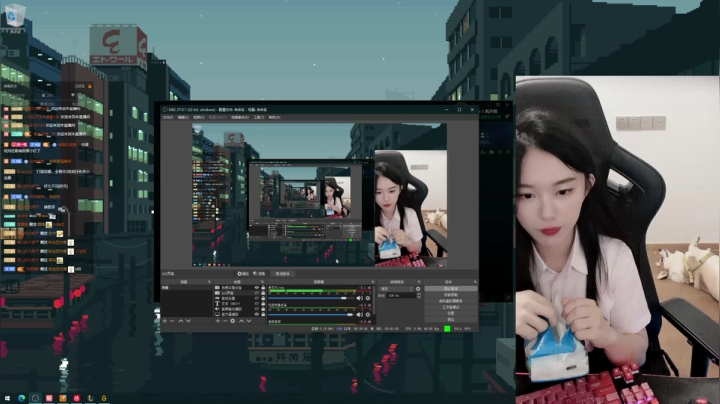Mute the 麦克风/Aux channel via speaker icon
Image resolution: width=720 pixels, height=404 pixels.
[x=360, y=298]
